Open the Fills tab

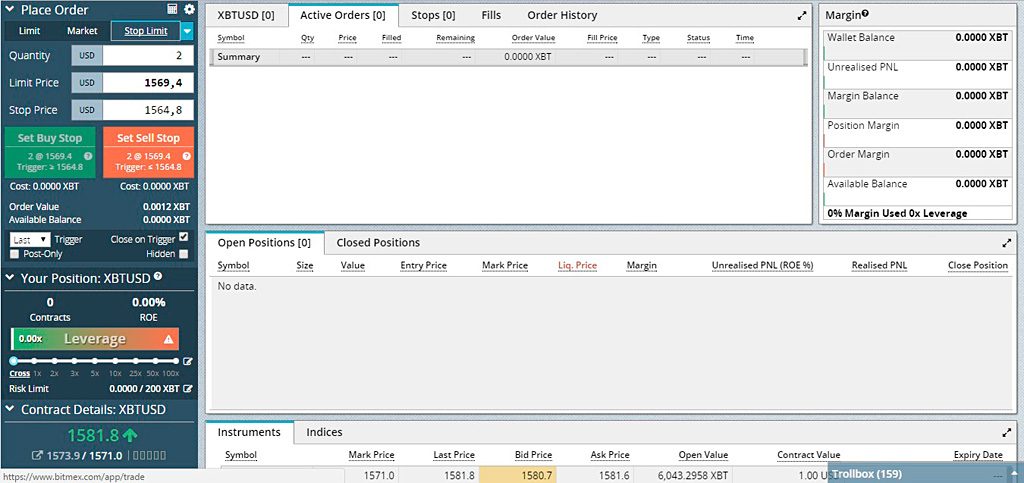[x=491, y=15]
